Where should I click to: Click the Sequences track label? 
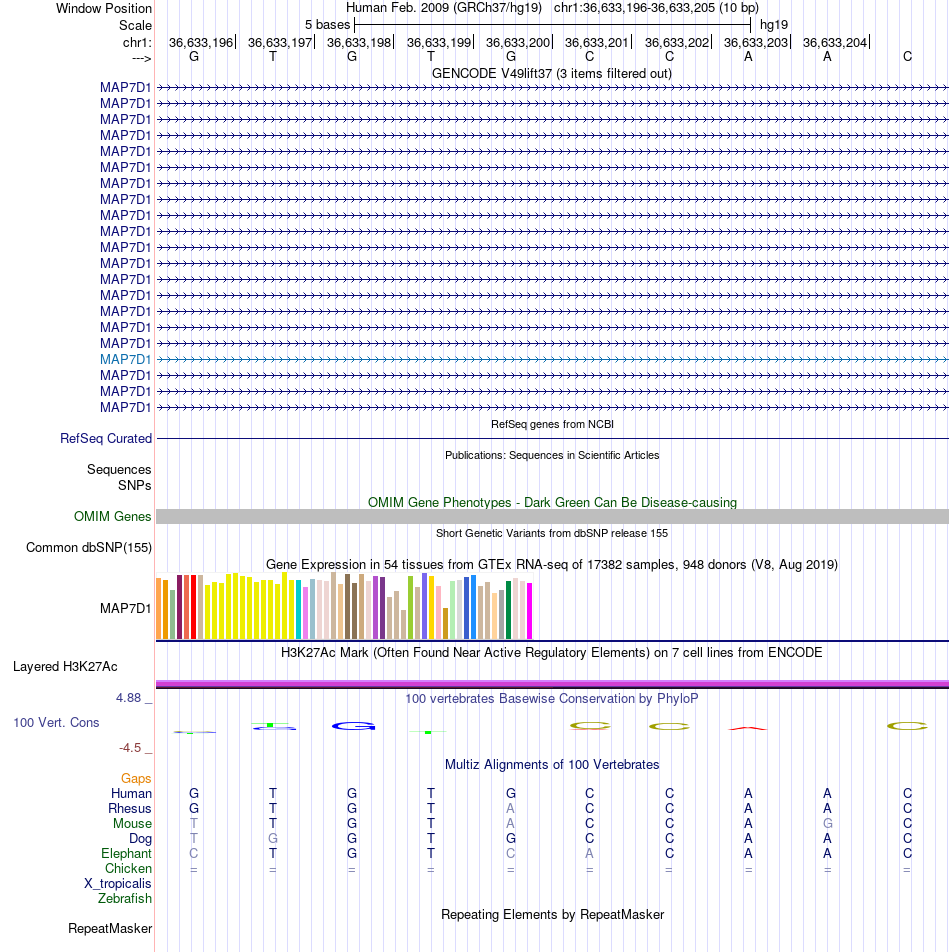(x=119, y=469)
